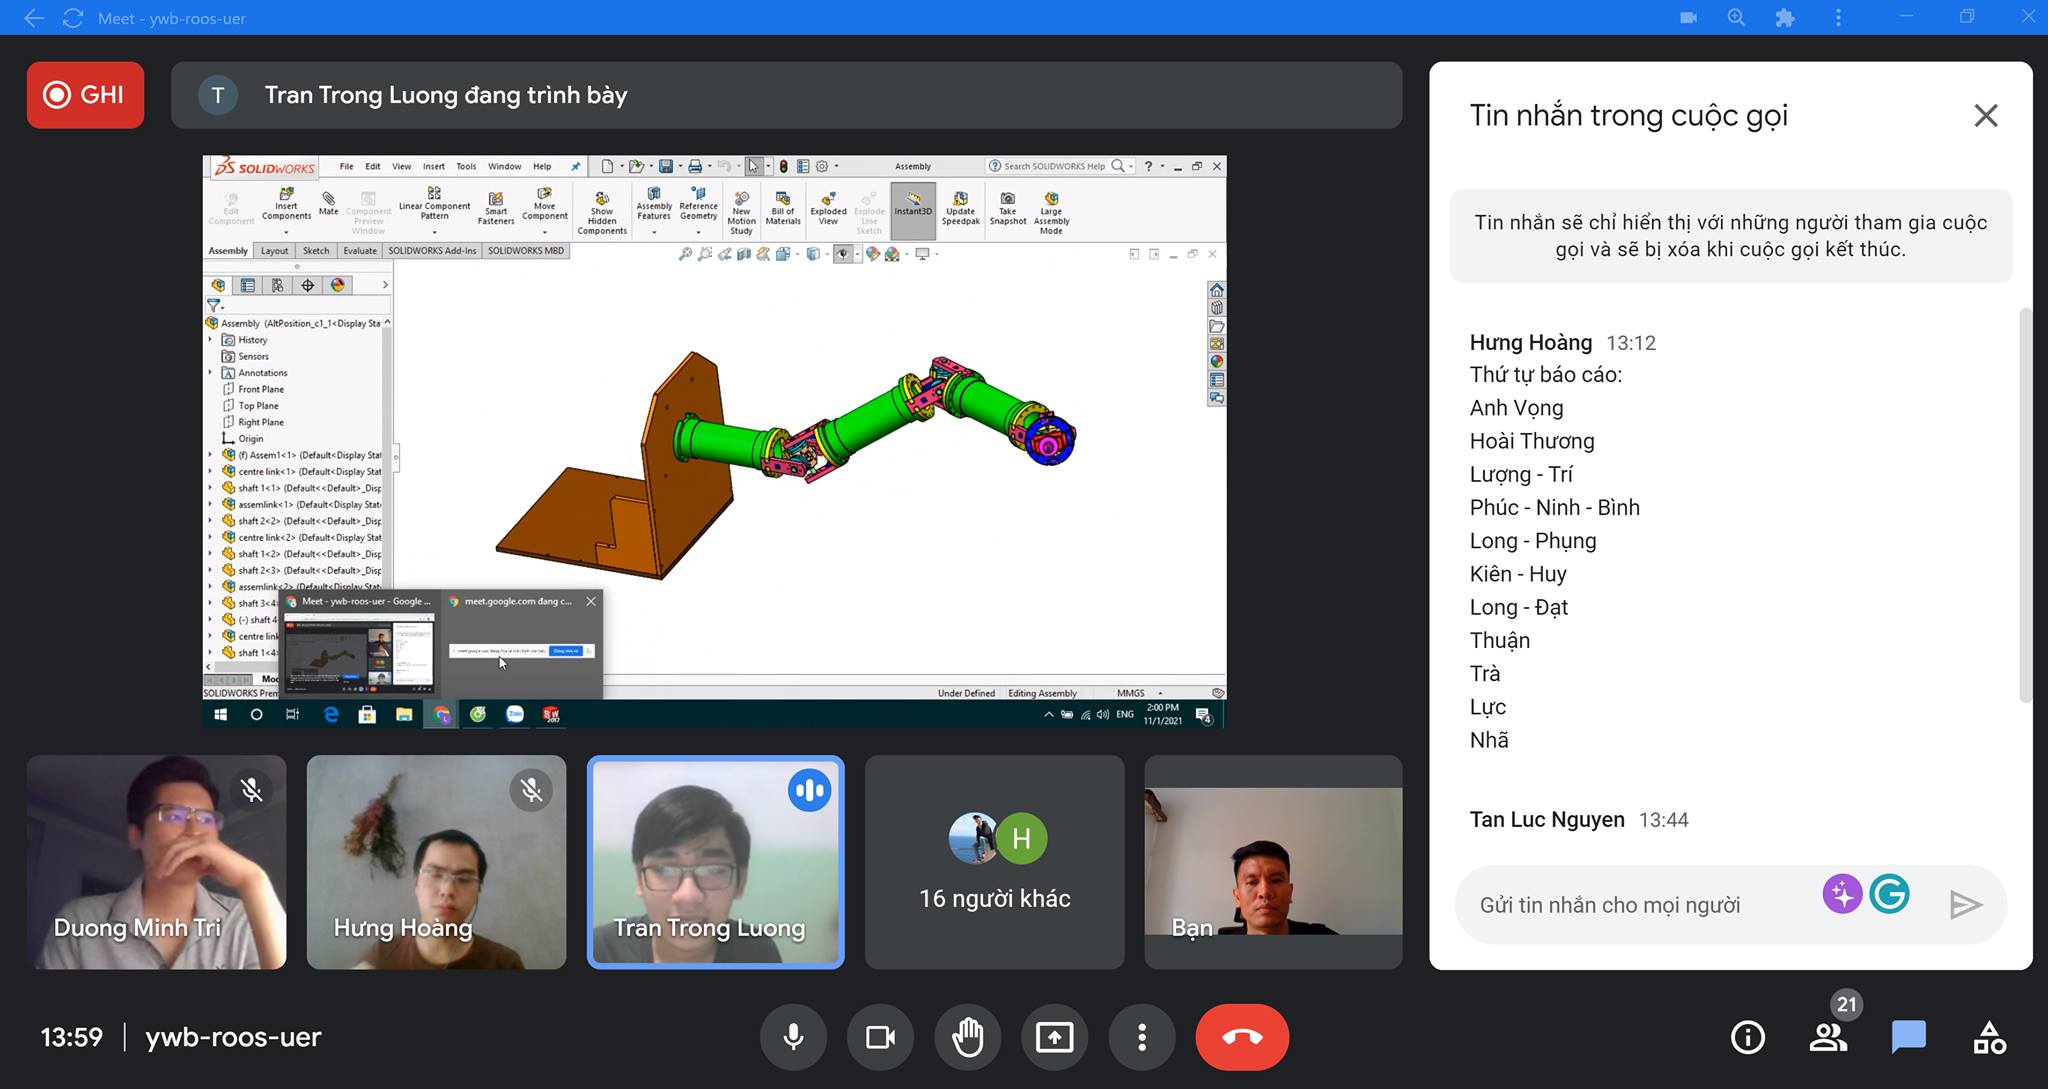Hang up the call
Image resolution: width=2048 pixels, height=1089 pixels.
[1242, 1037]
